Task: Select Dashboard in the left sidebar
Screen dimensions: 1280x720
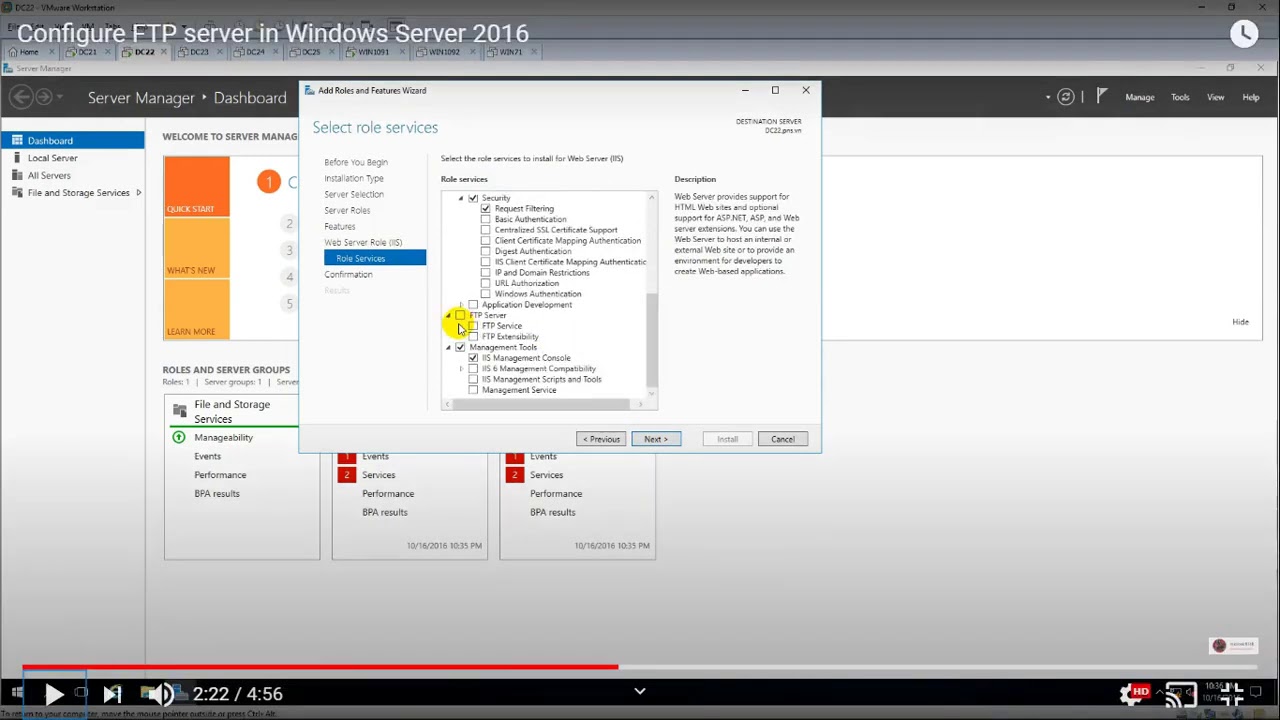Action: pos(72,141)
